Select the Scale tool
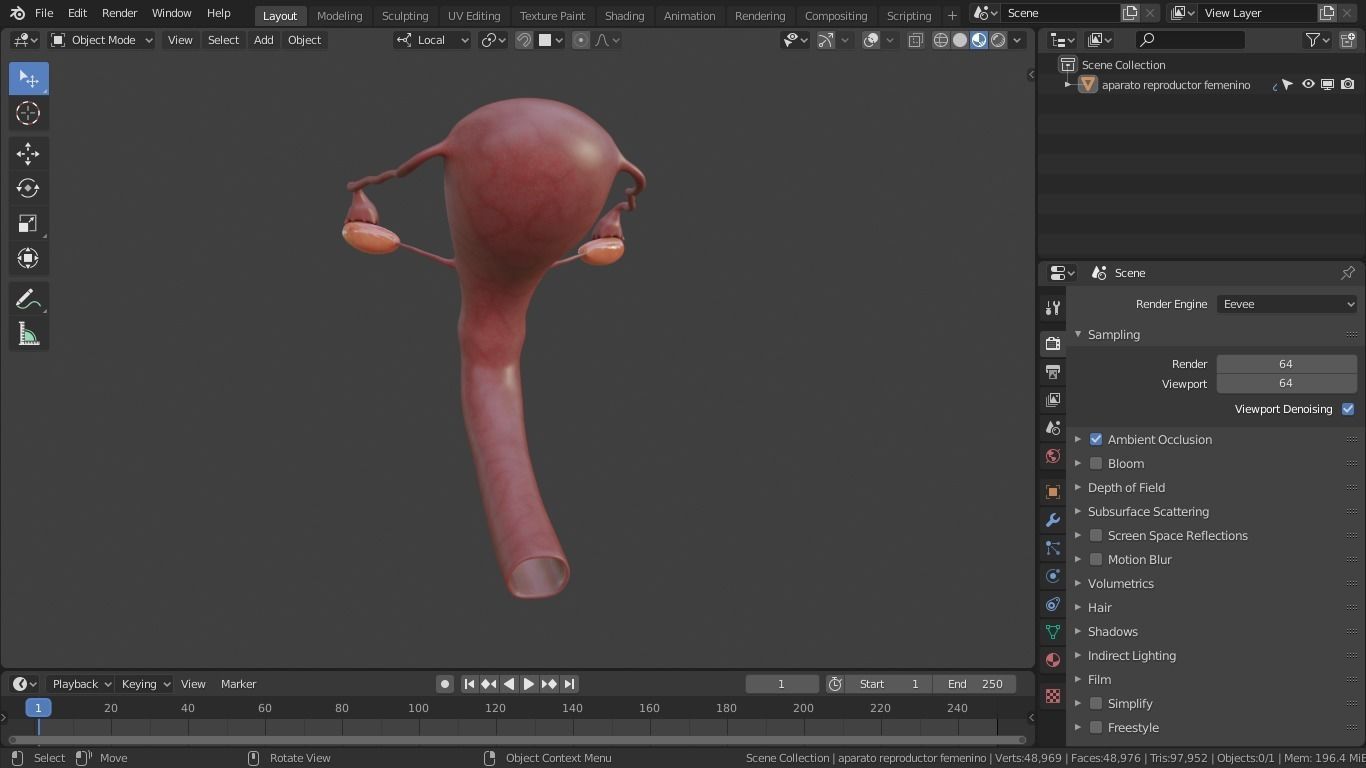This screenshot has width=1366, height=768. [28, 223]
